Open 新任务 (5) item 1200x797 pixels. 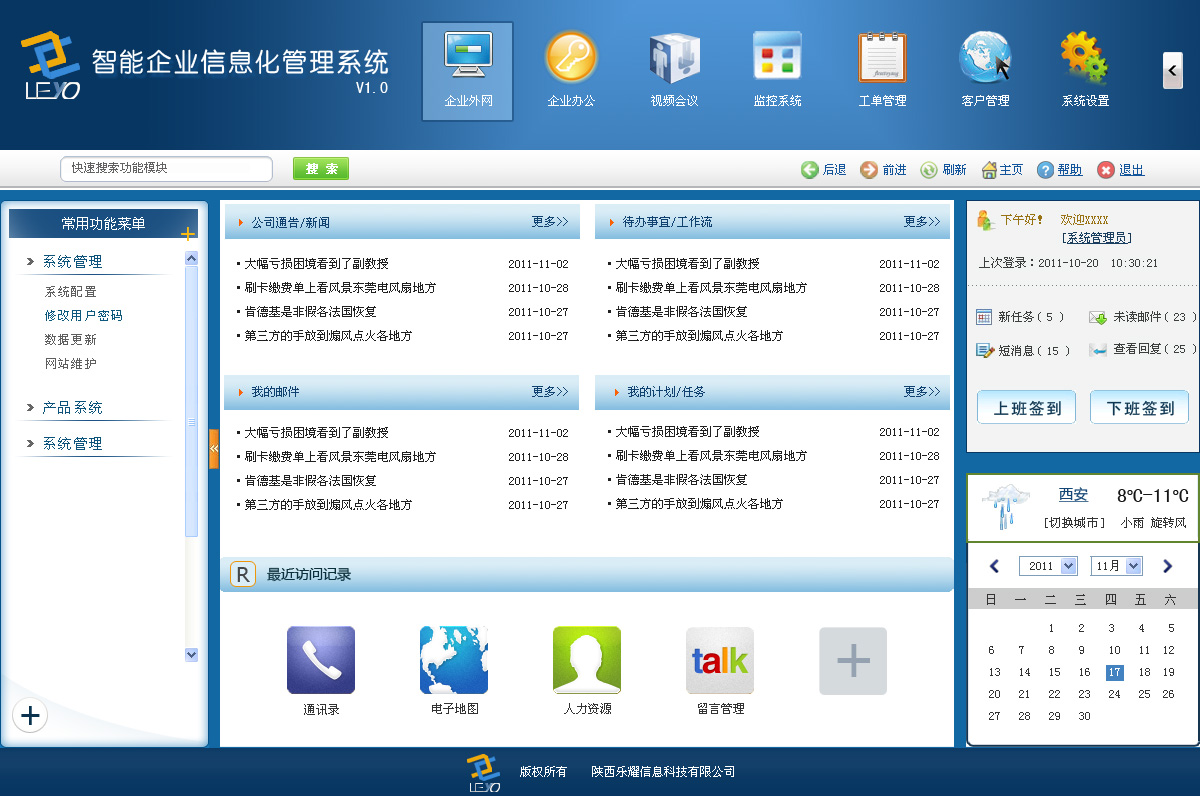coord(1021,317)
